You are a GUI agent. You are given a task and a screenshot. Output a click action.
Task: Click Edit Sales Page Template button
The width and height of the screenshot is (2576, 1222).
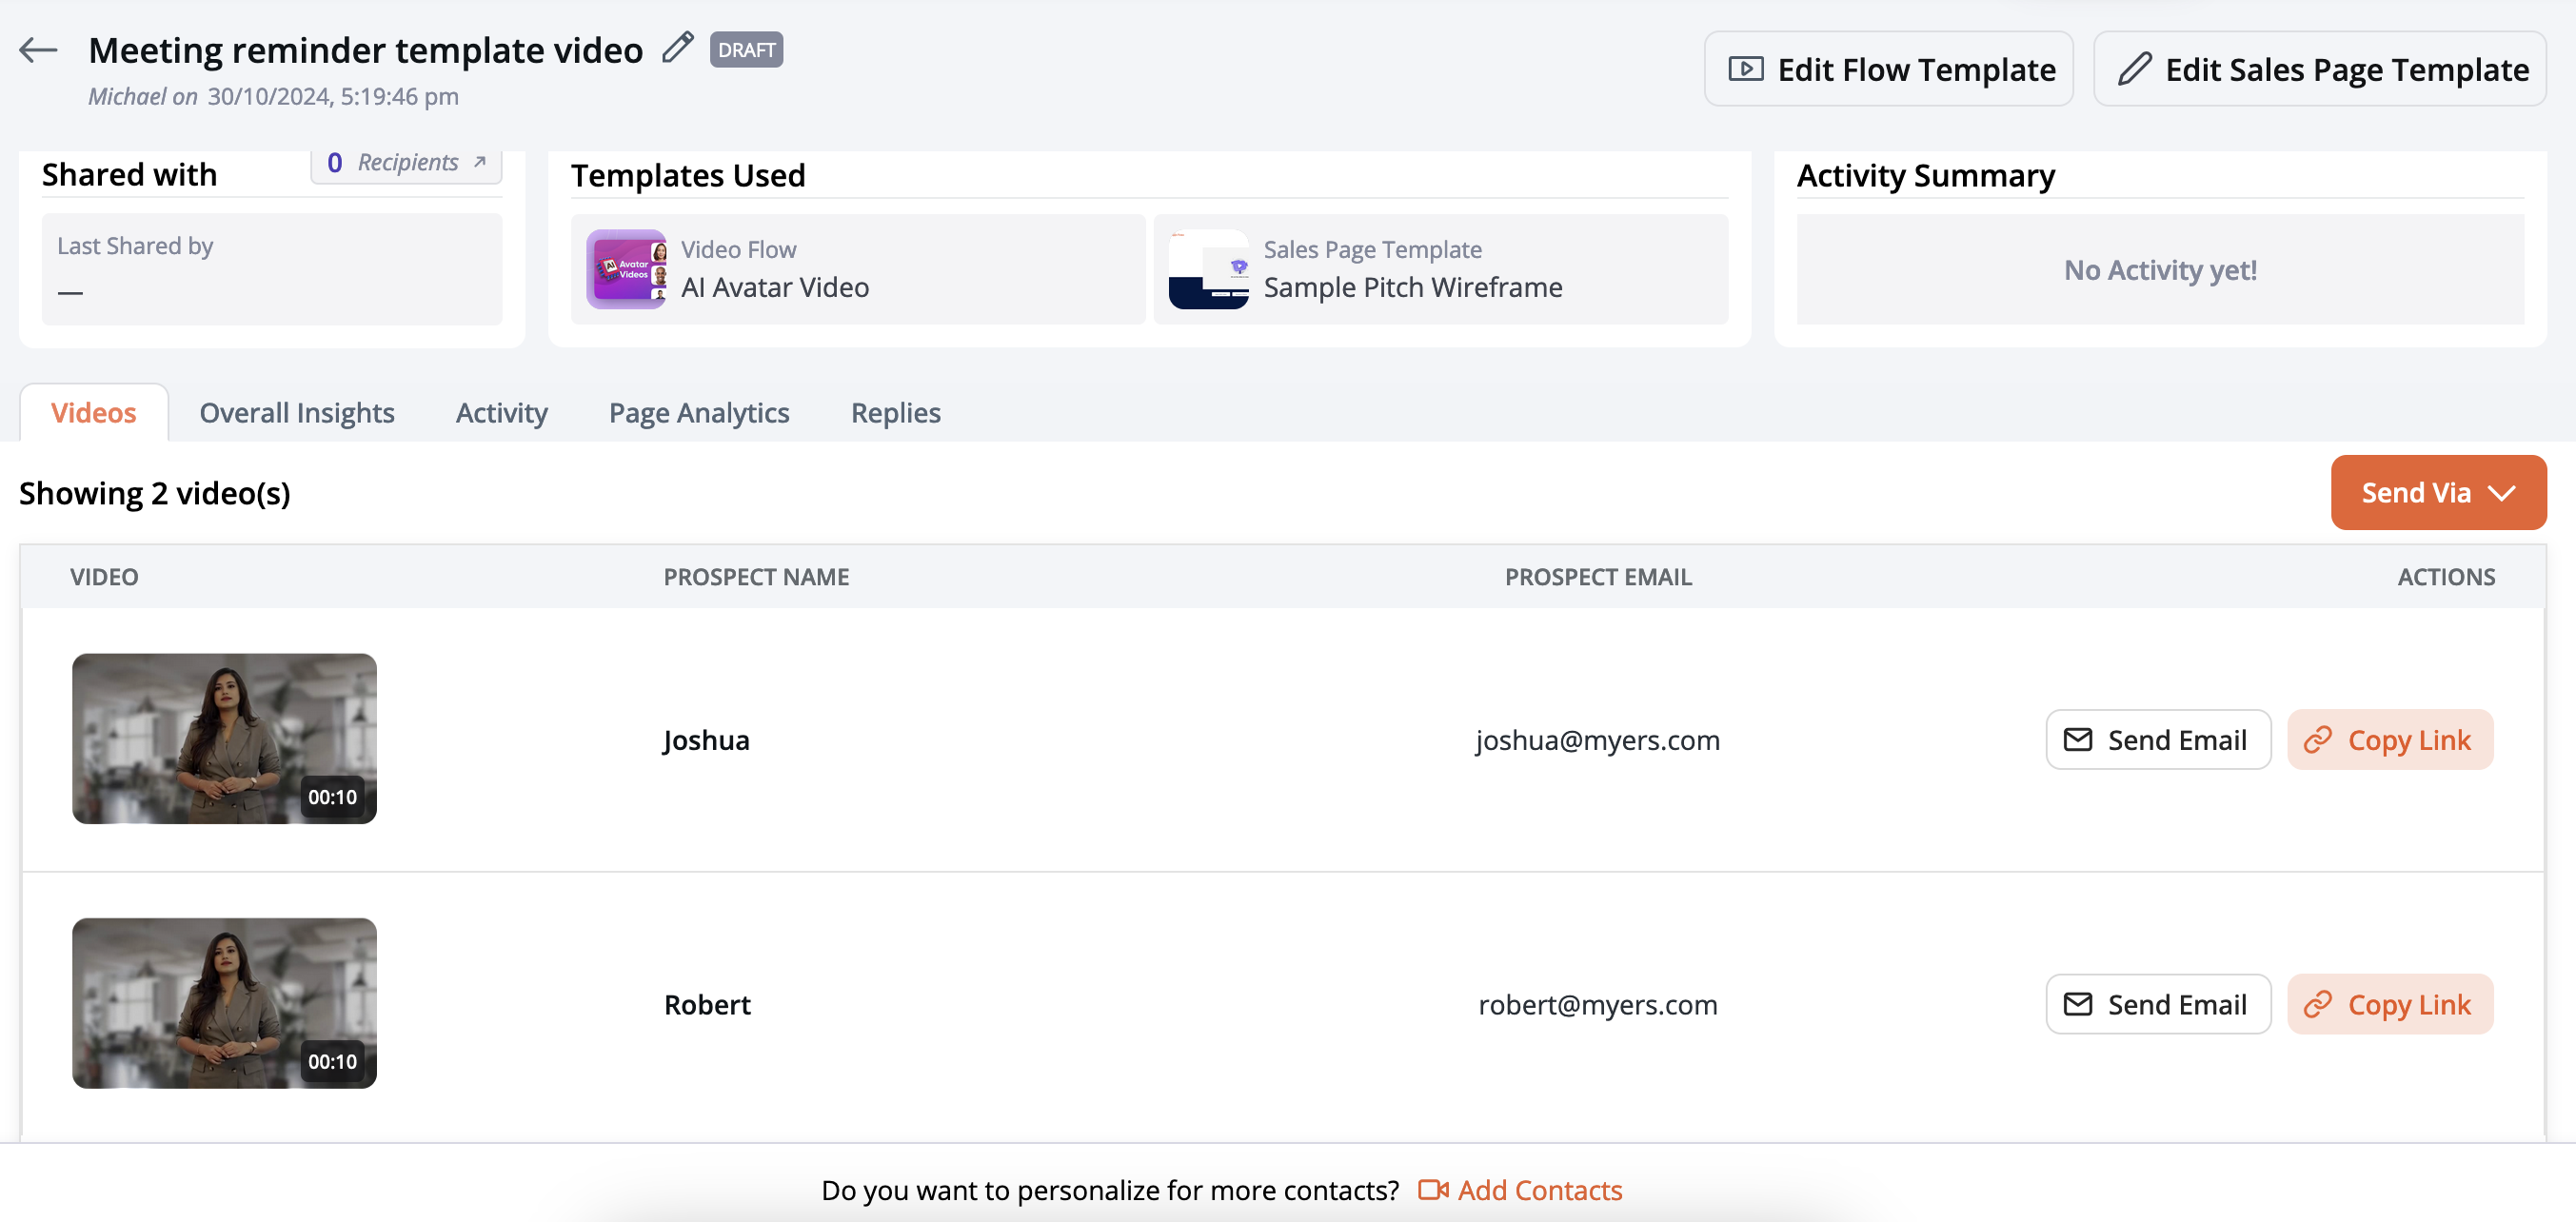(2319, 69)
